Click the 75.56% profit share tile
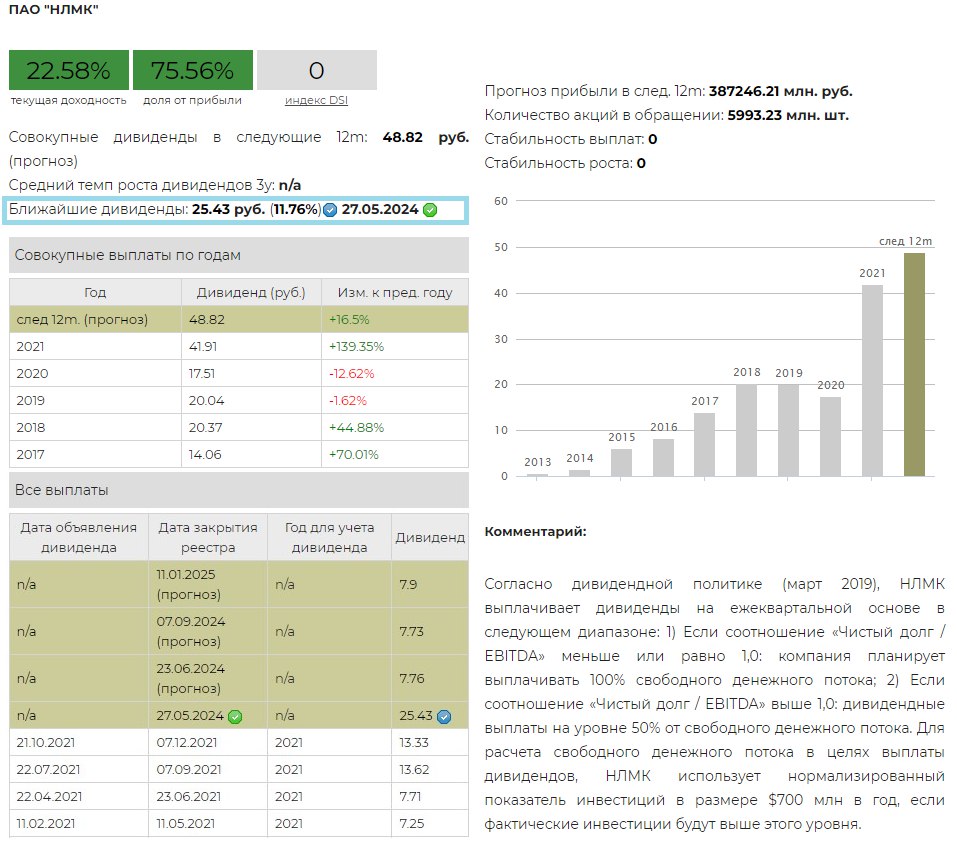This screenshot has width=957, height=849. 192,71
